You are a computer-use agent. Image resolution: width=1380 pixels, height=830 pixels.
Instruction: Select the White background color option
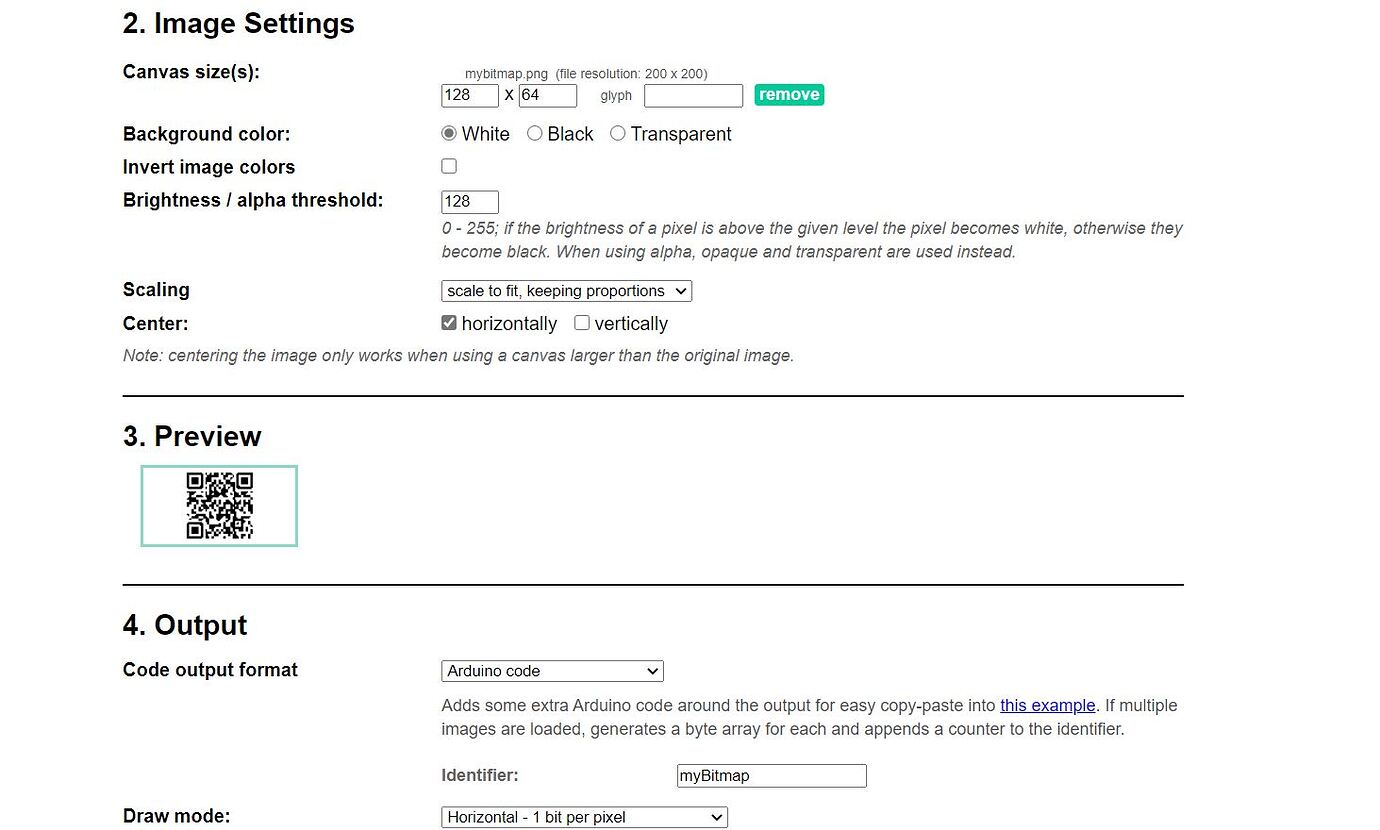click(449, 134)
